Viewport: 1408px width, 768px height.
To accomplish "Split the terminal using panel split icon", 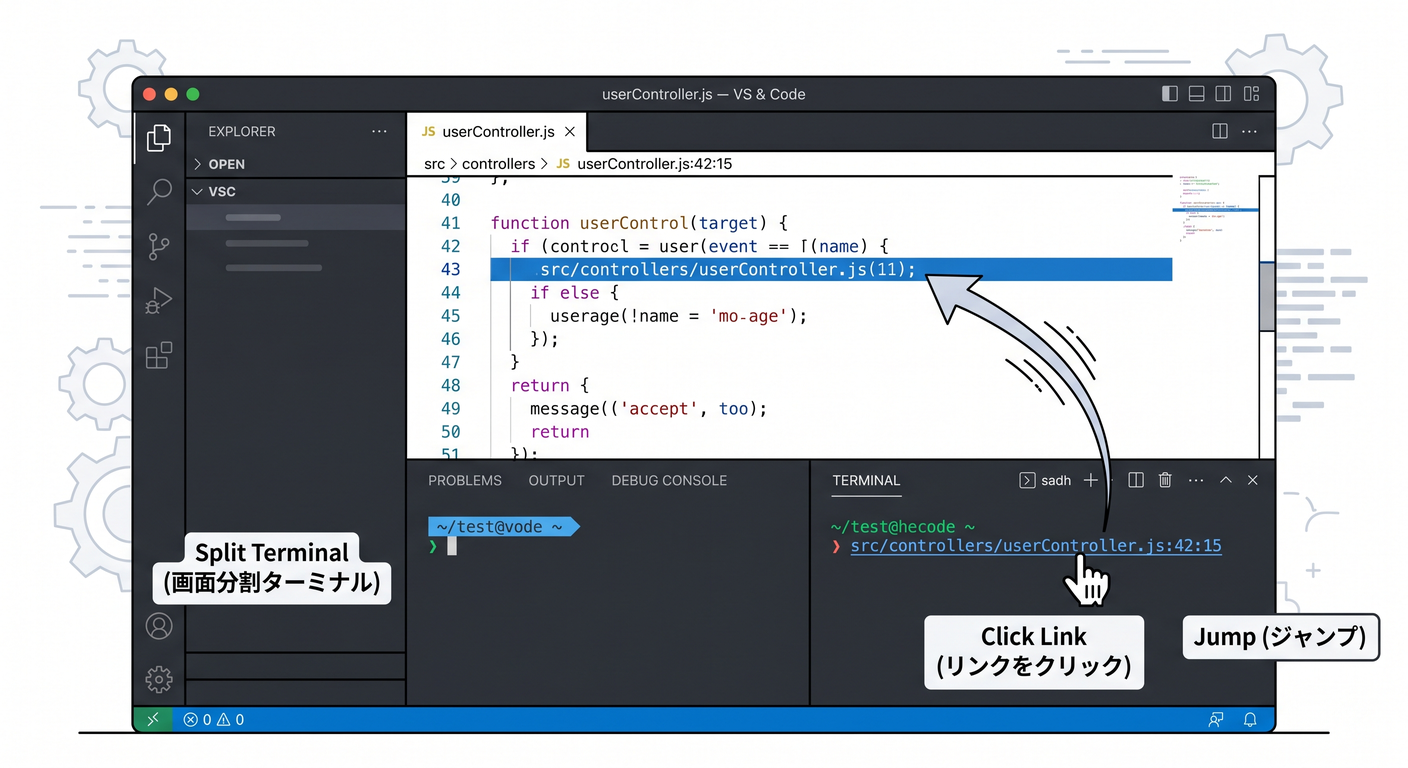I will click(x=1136, y=480).
